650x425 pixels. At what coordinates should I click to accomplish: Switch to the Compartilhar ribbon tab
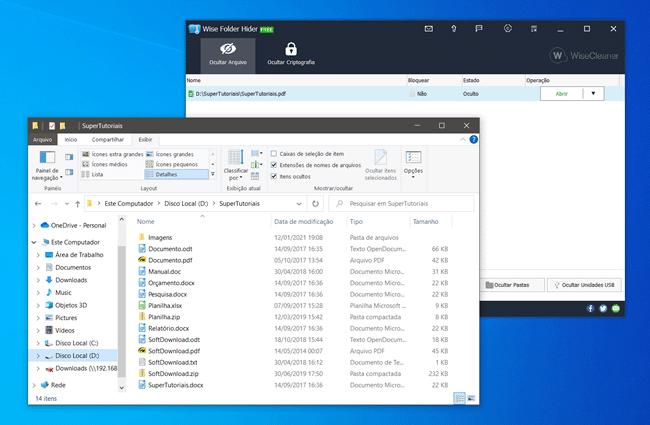(108, 140)
